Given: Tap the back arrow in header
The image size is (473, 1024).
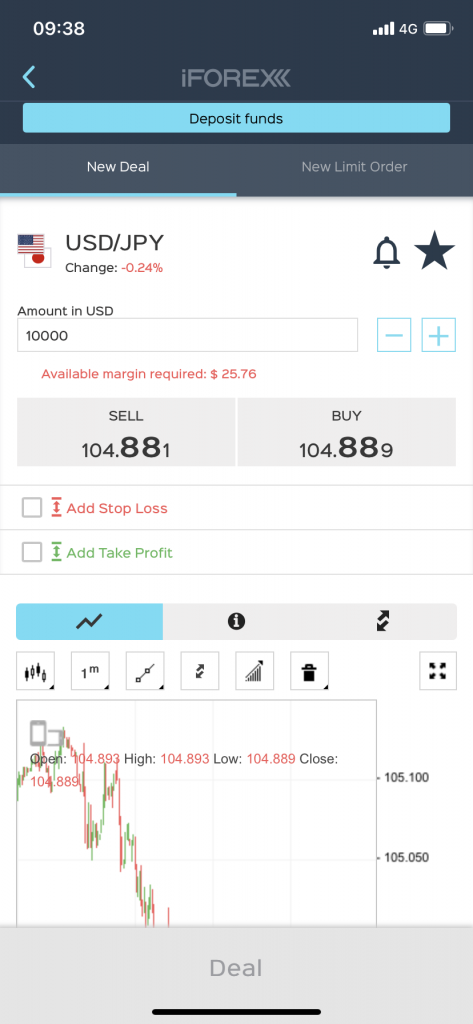Looking at the screenshot, I should click(x=29, y=78).
